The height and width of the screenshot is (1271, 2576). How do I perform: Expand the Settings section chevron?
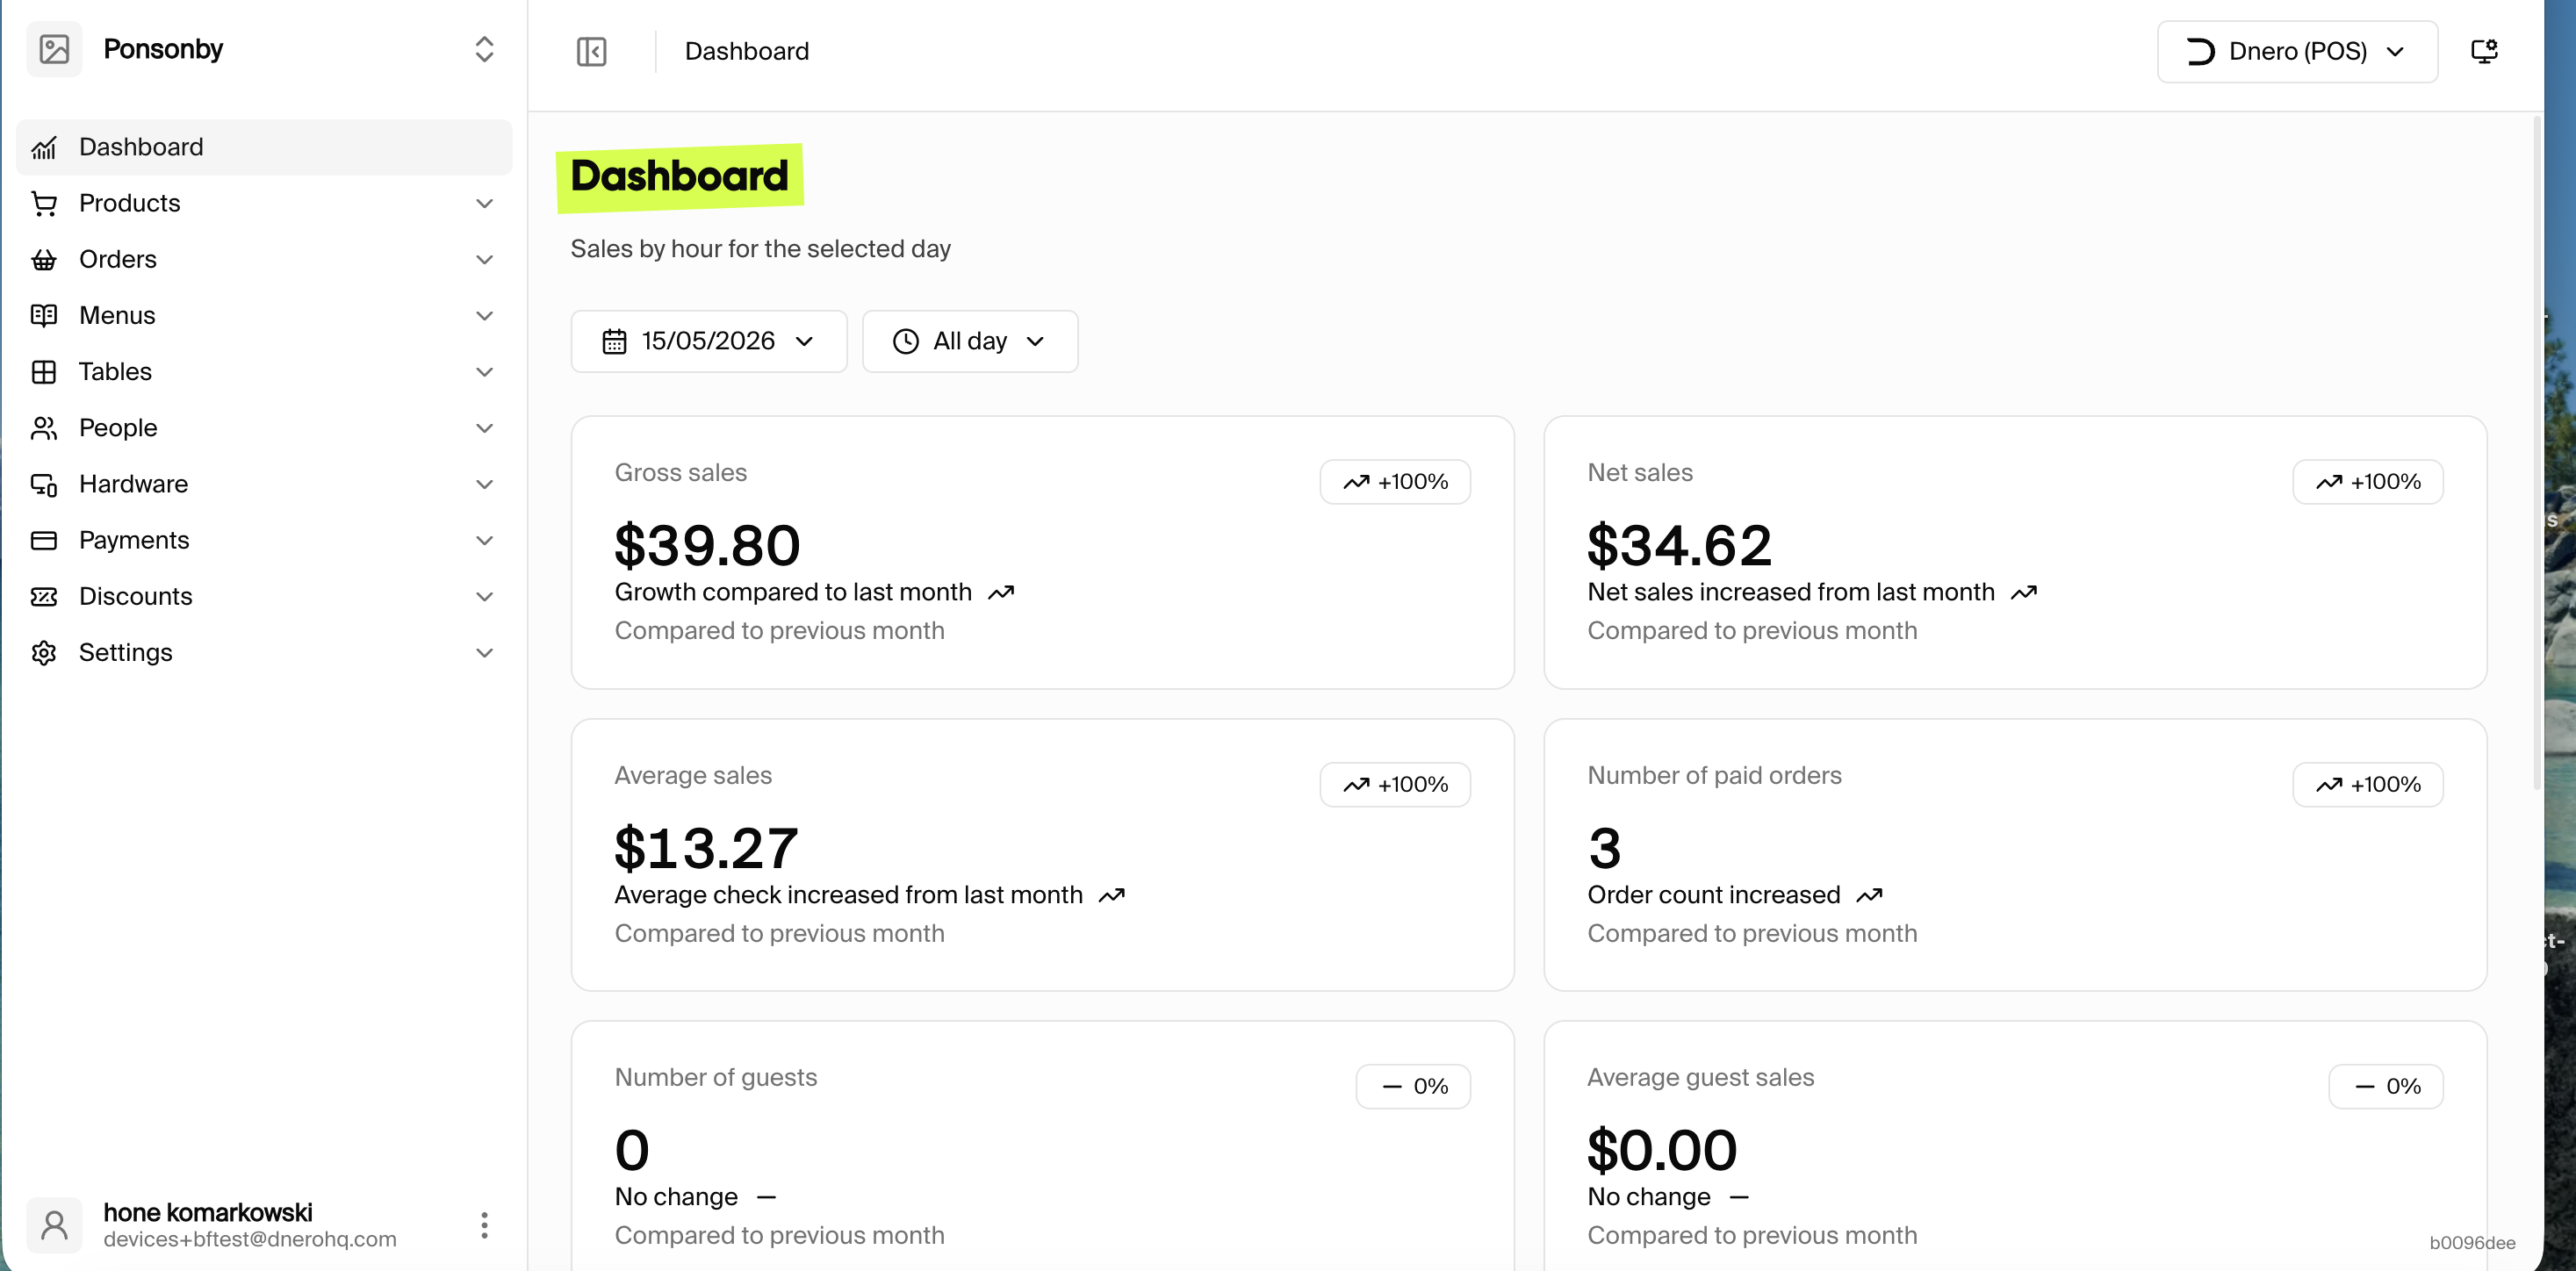point(484,652)
